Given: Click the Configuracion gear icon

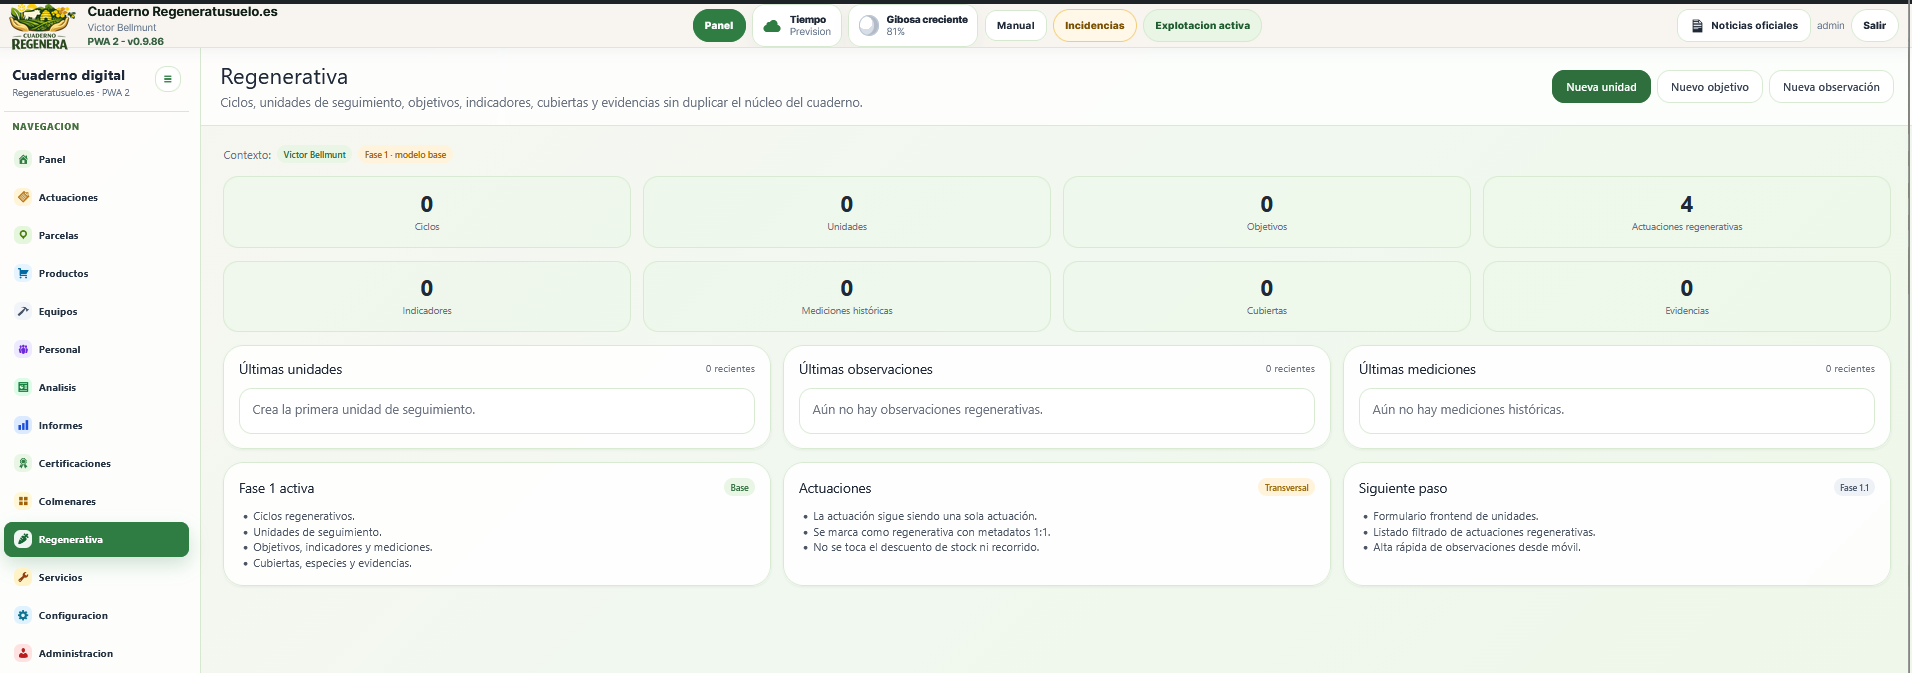Looking at the screenshot, I should [23, 615].
